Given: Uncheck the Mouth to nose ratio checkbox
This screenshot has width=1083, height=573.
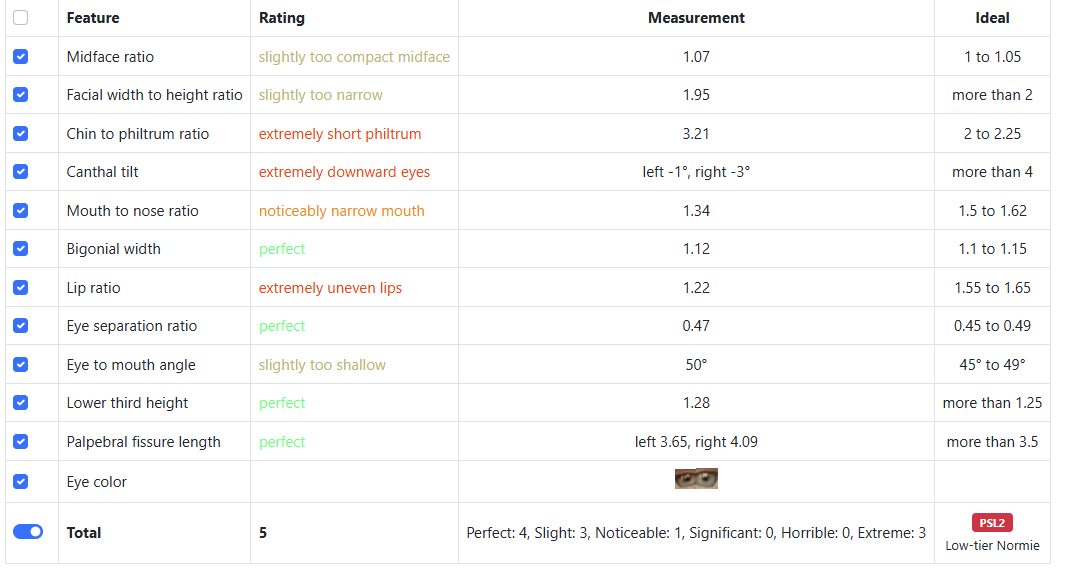Looking at the screenshot, I should click(x=21, y=211).
